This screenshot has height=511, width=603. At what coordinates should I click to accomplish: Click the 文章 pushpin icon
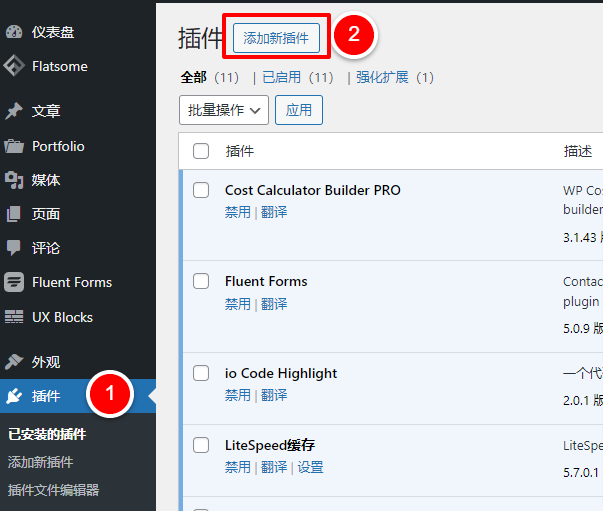14,111
